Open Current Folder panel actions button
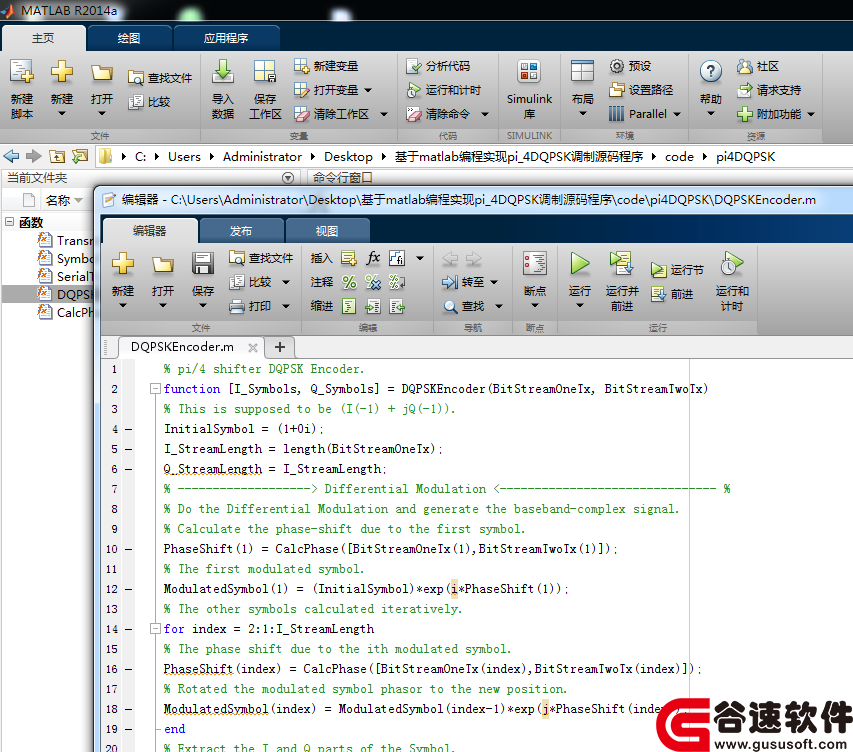The height and width of the screenshot is (752, 853). [288, 177]
